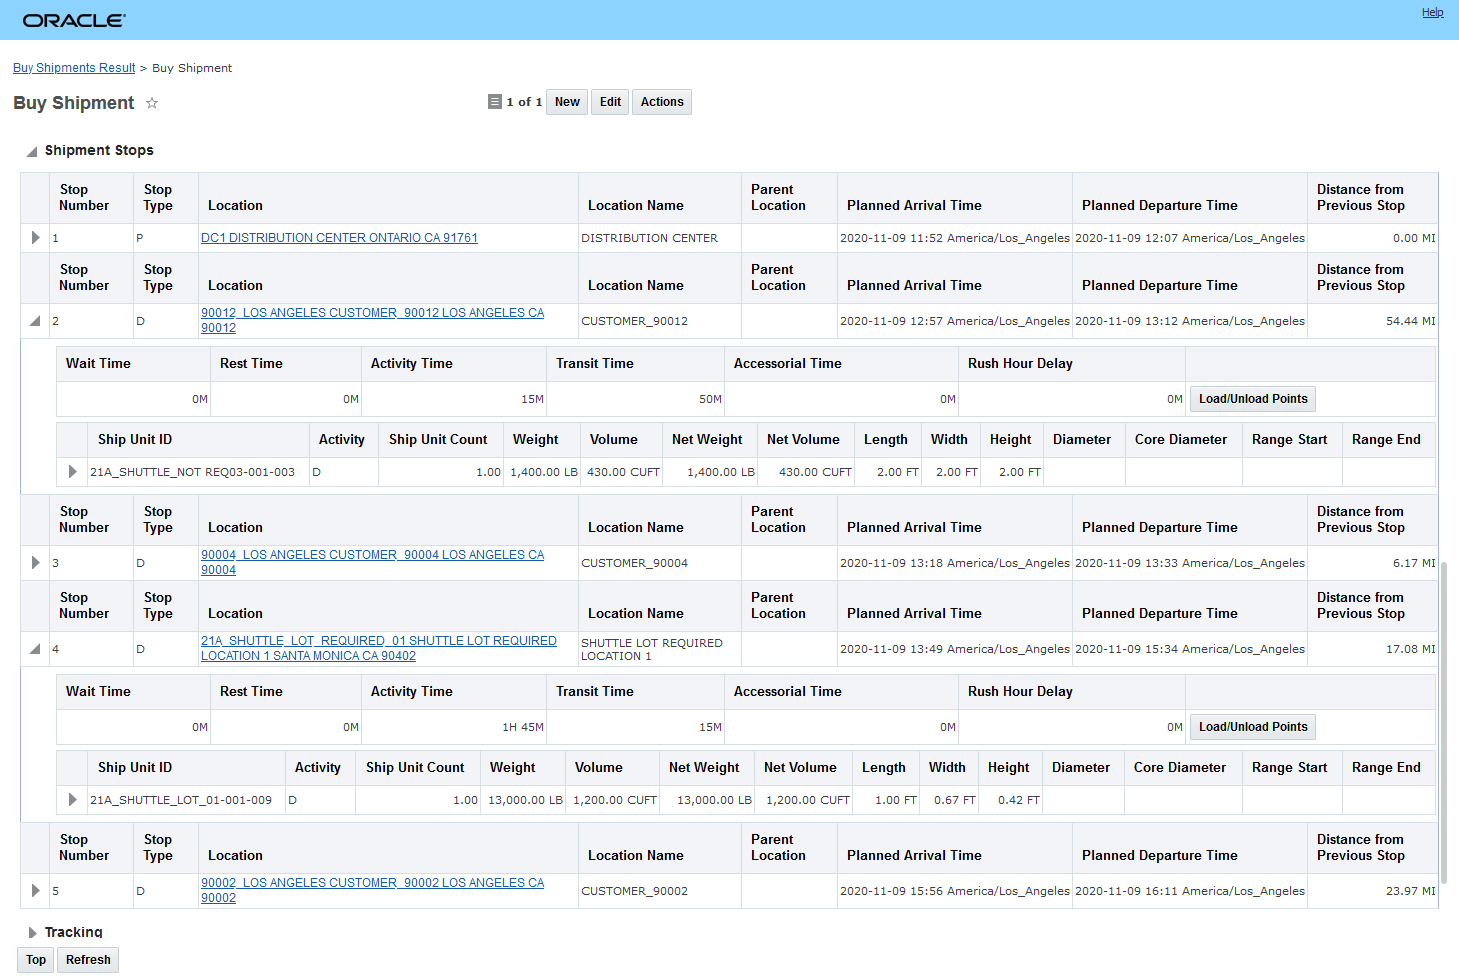Select the 0.42 FT height value
This screenshot has width=1459, height=978.
[x=1019, y=800]
